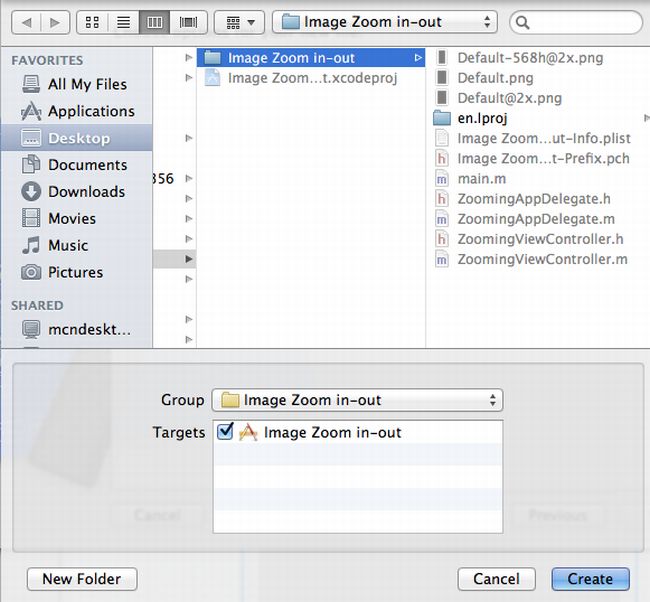Select All My Files in sidebar
Screen dimensions: 650x602
(75, 84)
